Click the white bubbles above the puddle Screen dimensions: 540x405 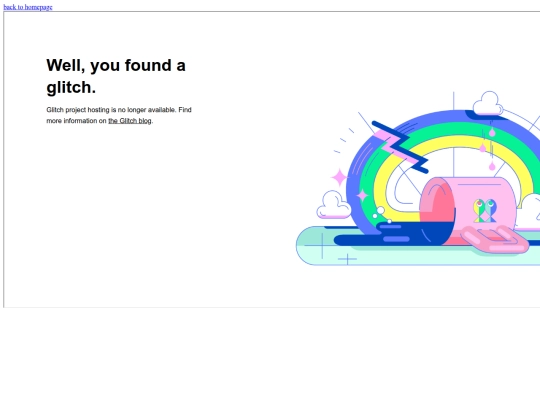point(380,214)
